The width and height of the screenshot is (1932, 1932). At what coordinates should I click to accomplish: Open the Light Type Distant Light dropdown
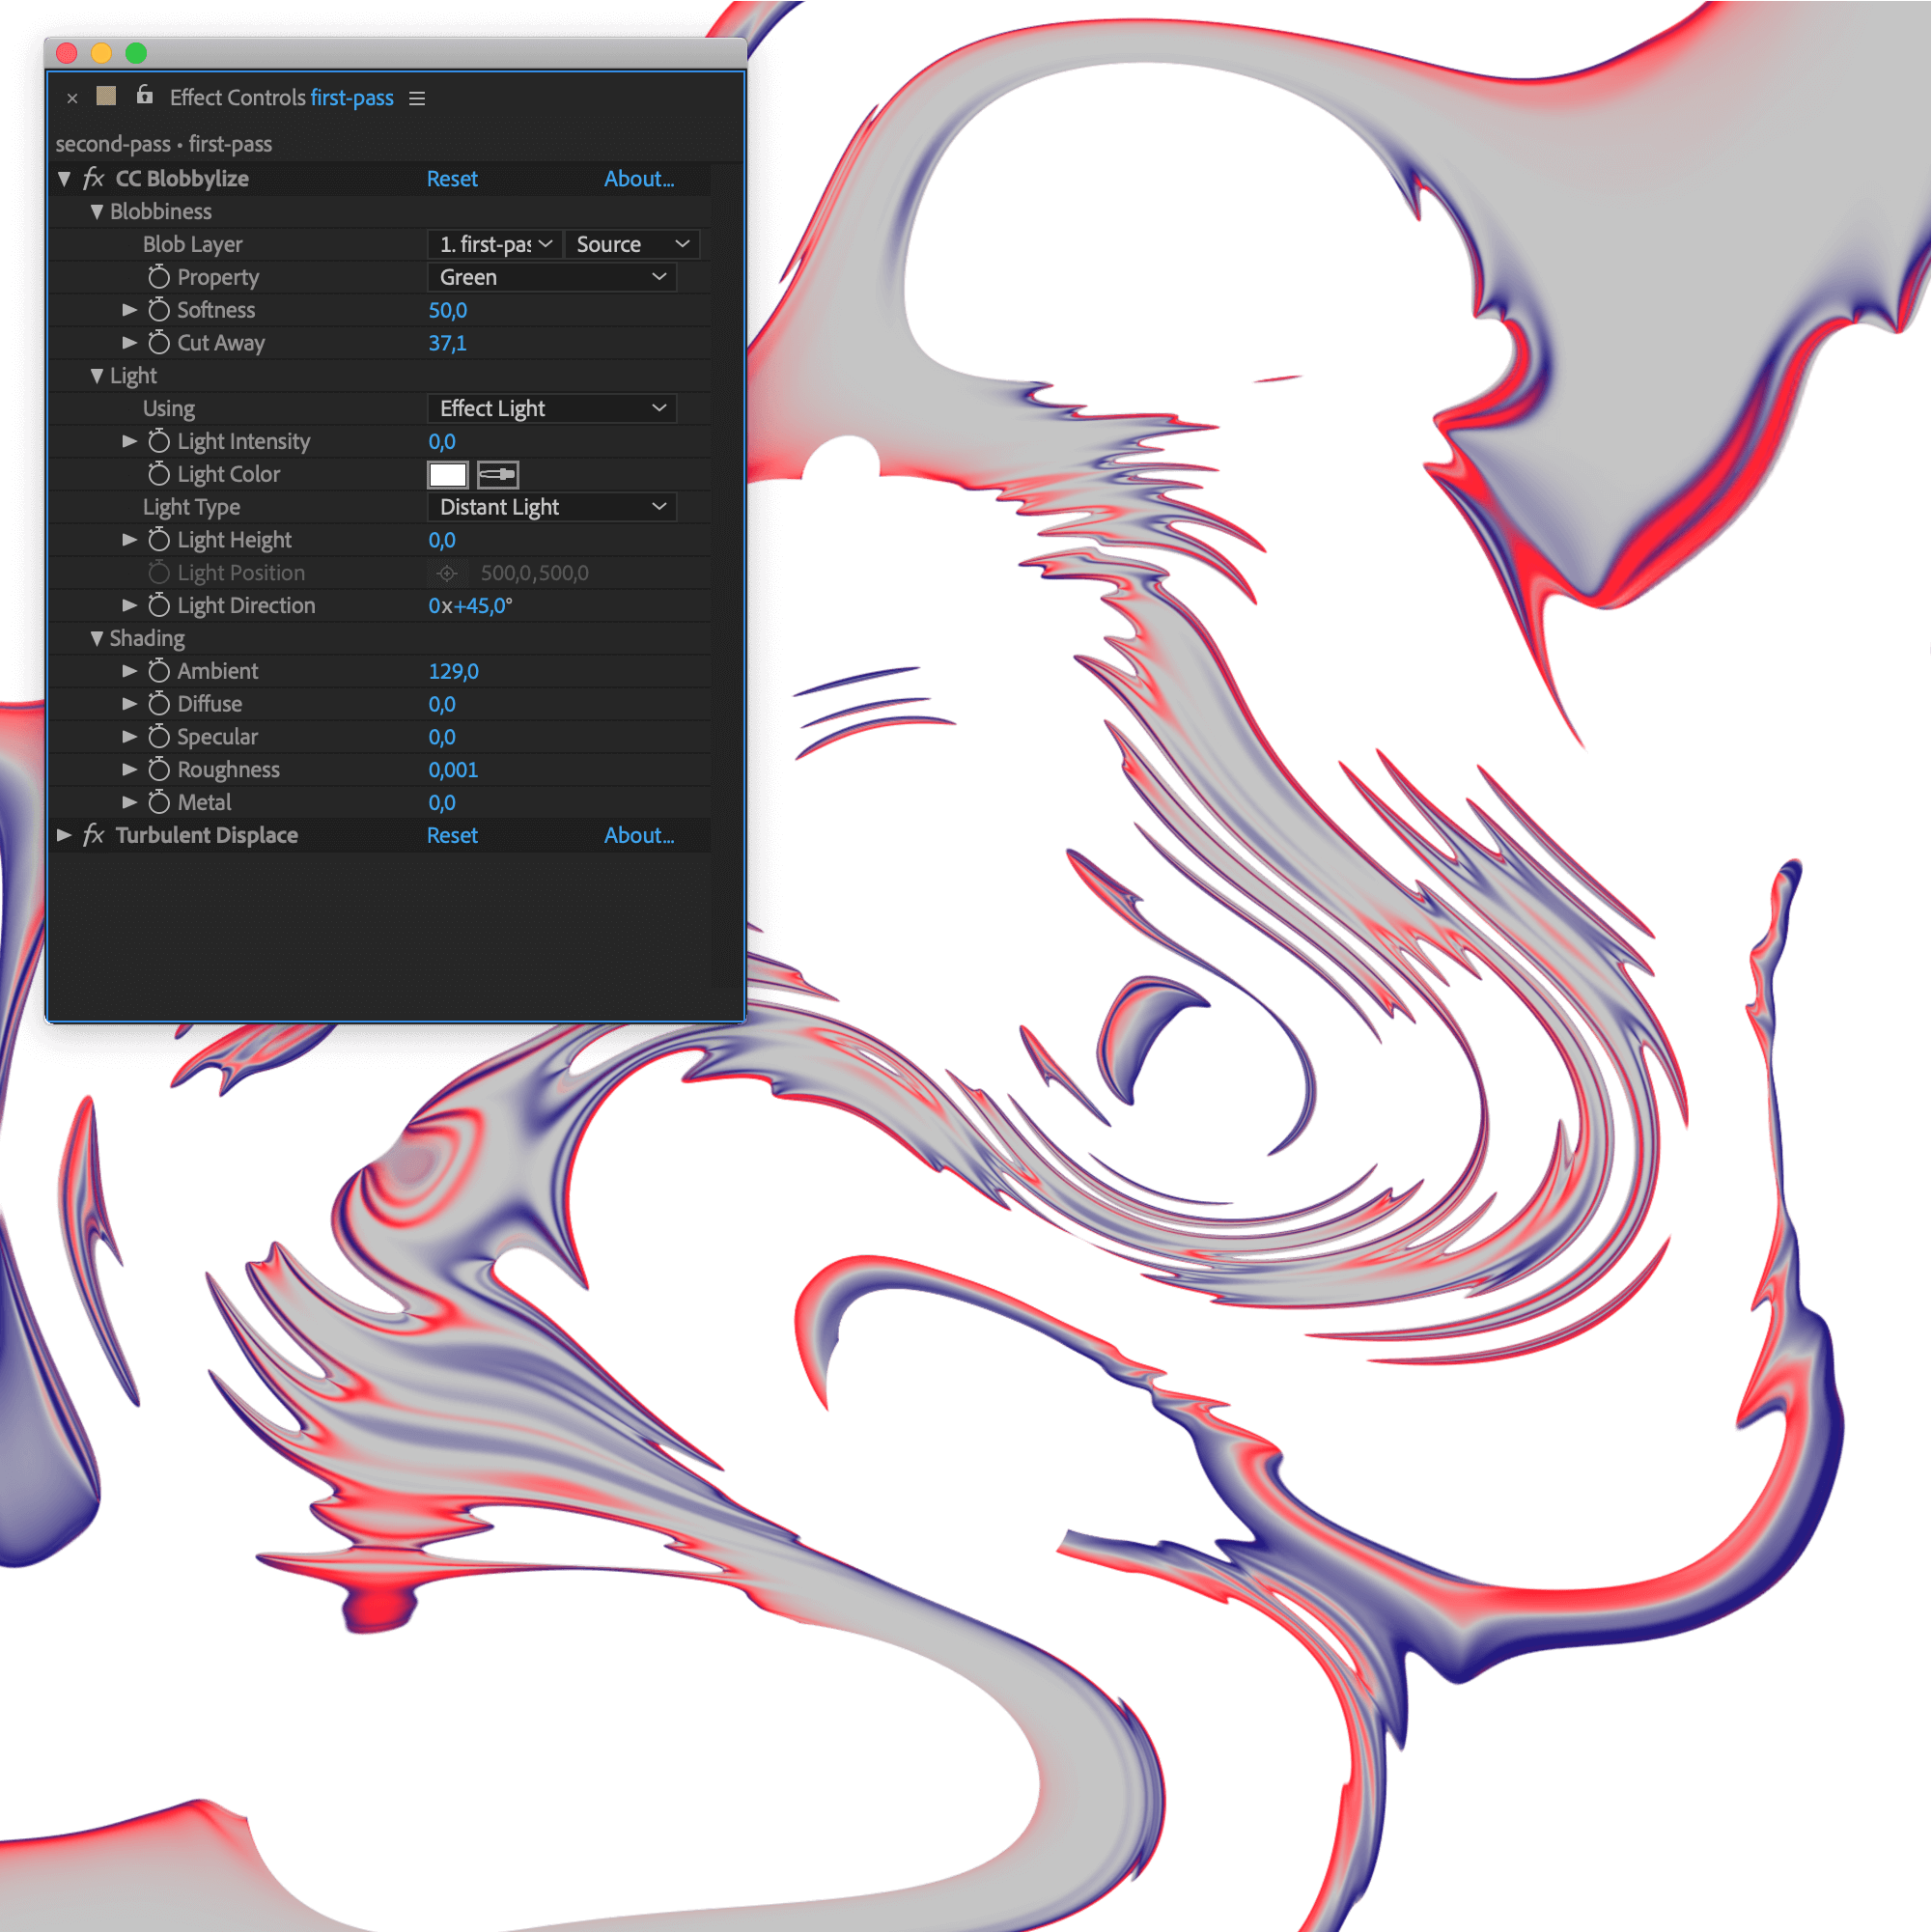point(551,507)
